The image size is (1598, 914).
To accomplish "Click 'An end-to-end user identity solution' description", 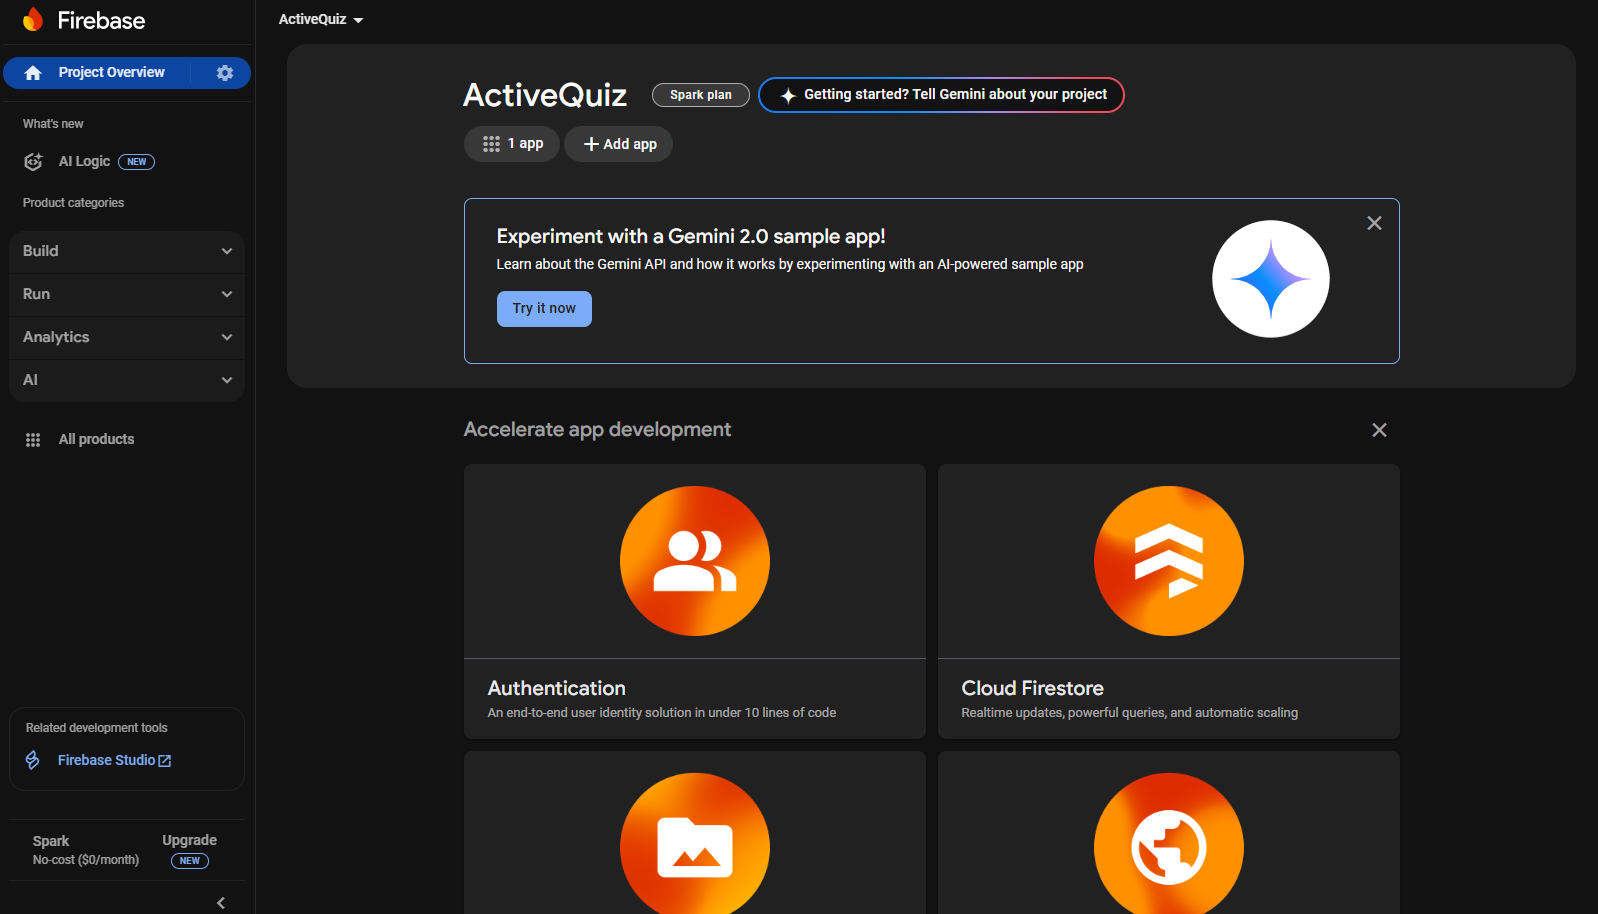I will coord(662,713).
